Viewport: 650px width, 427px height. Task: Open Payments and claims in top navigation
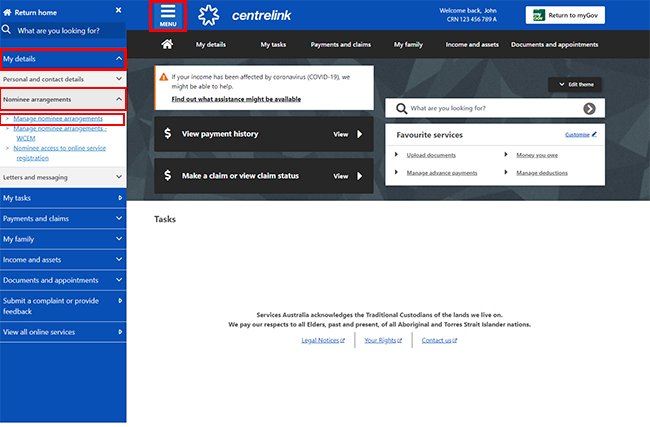coord(341,44)
